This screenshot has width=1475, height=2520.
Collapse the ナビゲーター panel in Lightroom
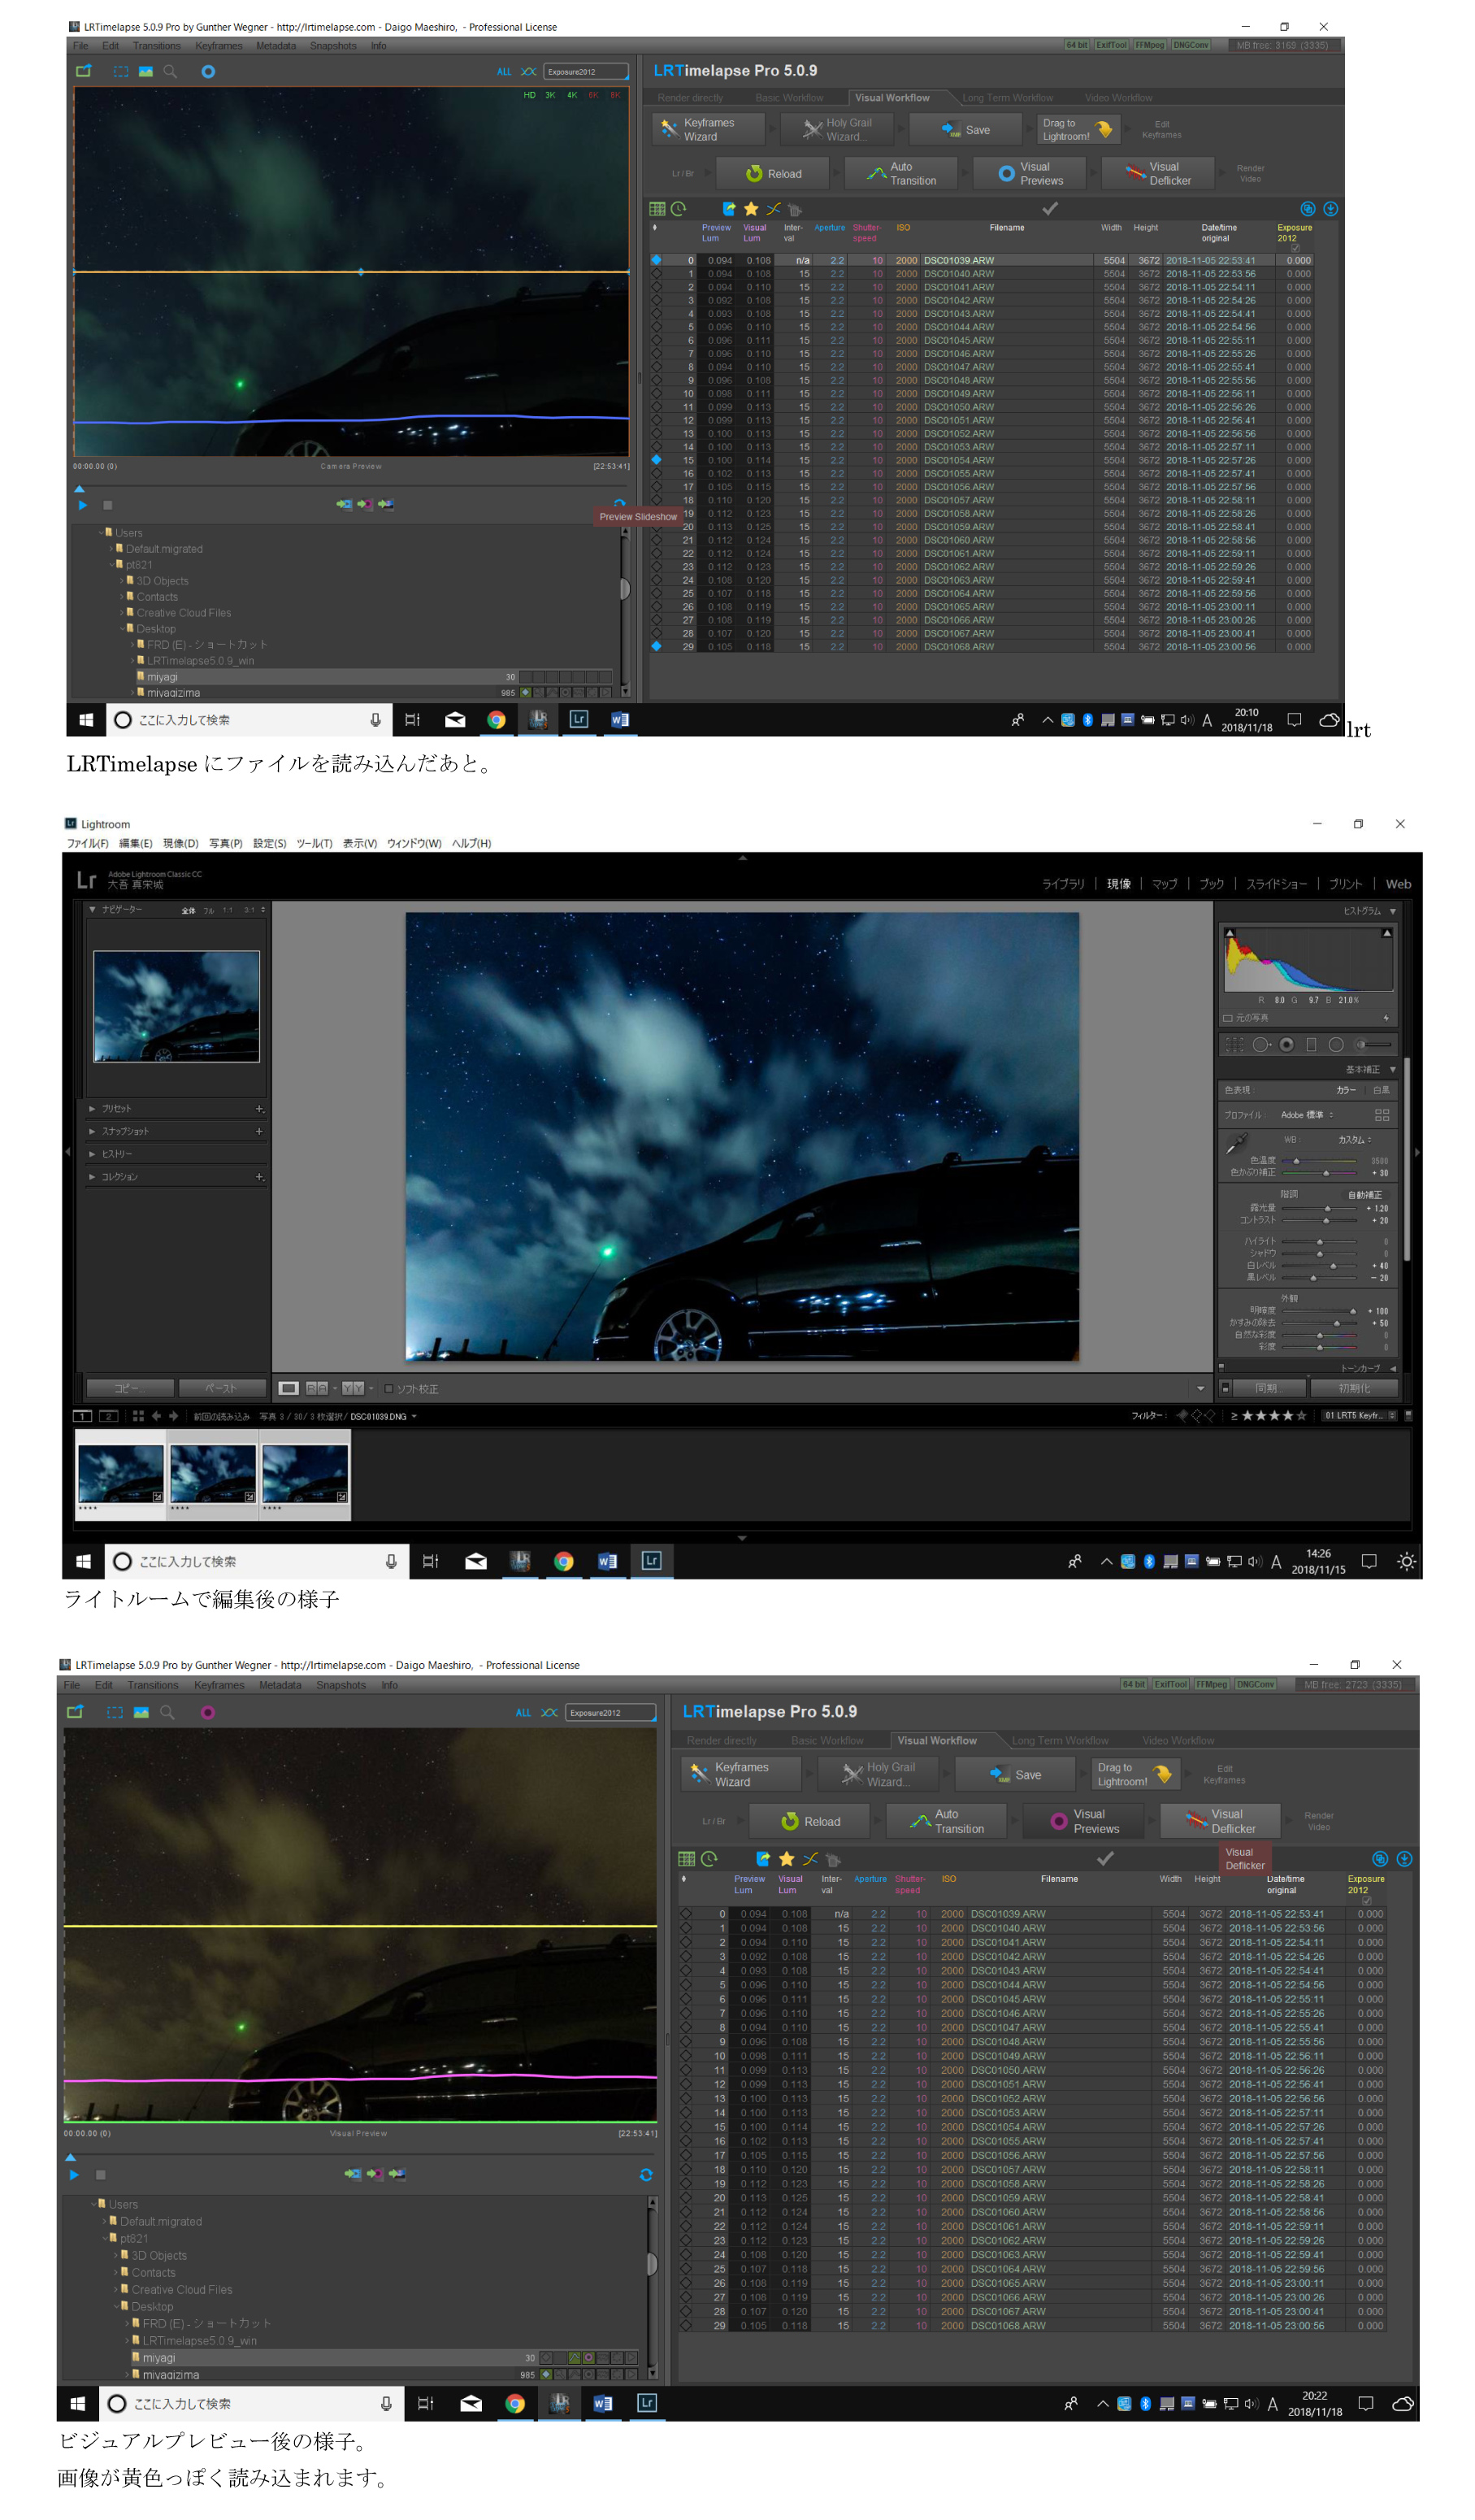[x=92, y=910]
